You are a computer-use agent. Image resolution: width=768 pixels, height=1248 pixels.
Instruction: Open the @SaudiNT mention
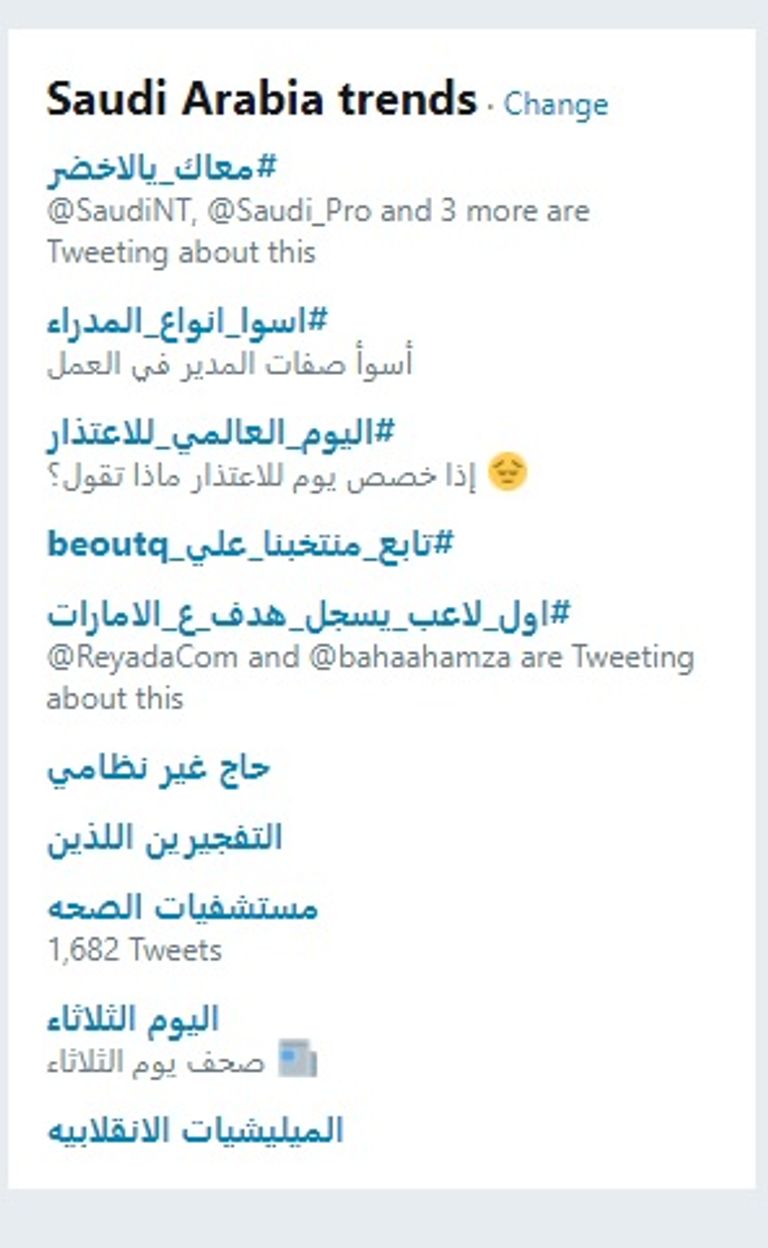(105, 210)
